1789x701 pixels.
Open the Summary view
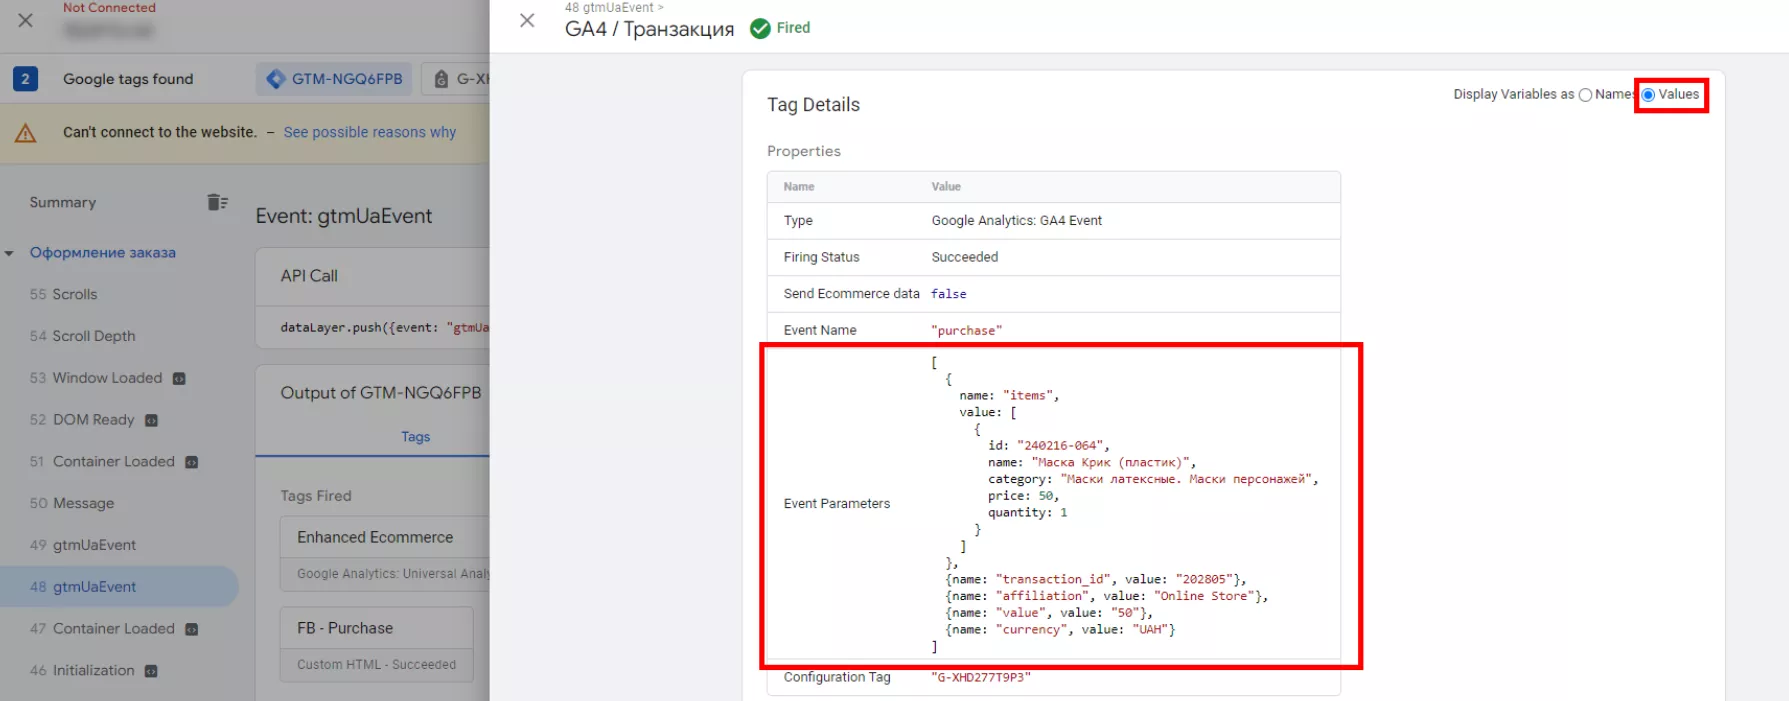(x=63, y=202)
